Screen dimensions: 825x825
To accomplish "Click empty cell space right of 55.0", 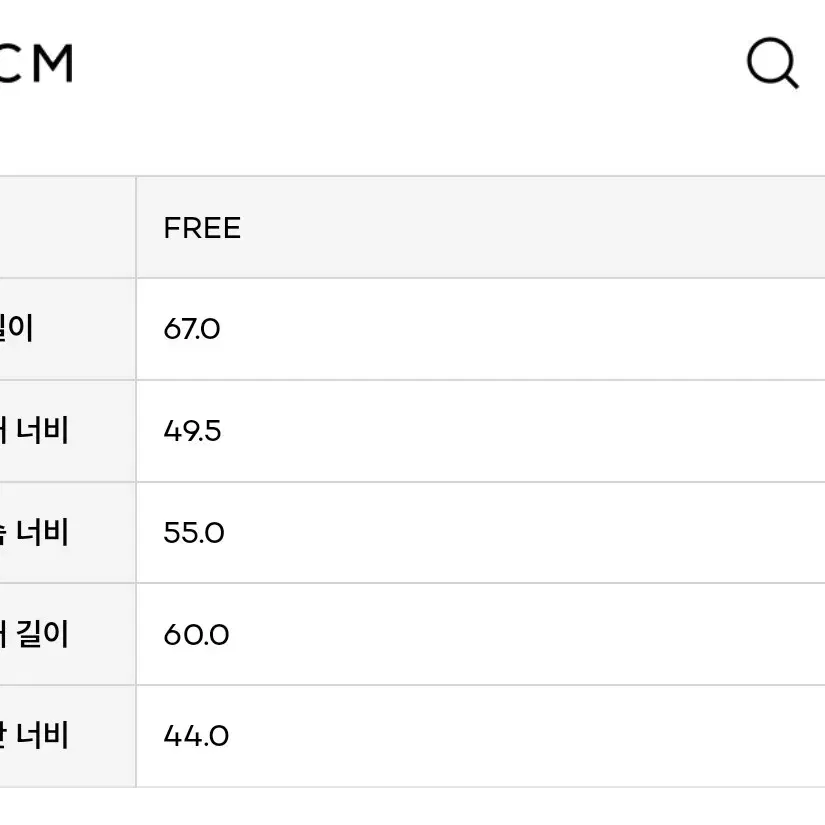I will pos(525,532).
